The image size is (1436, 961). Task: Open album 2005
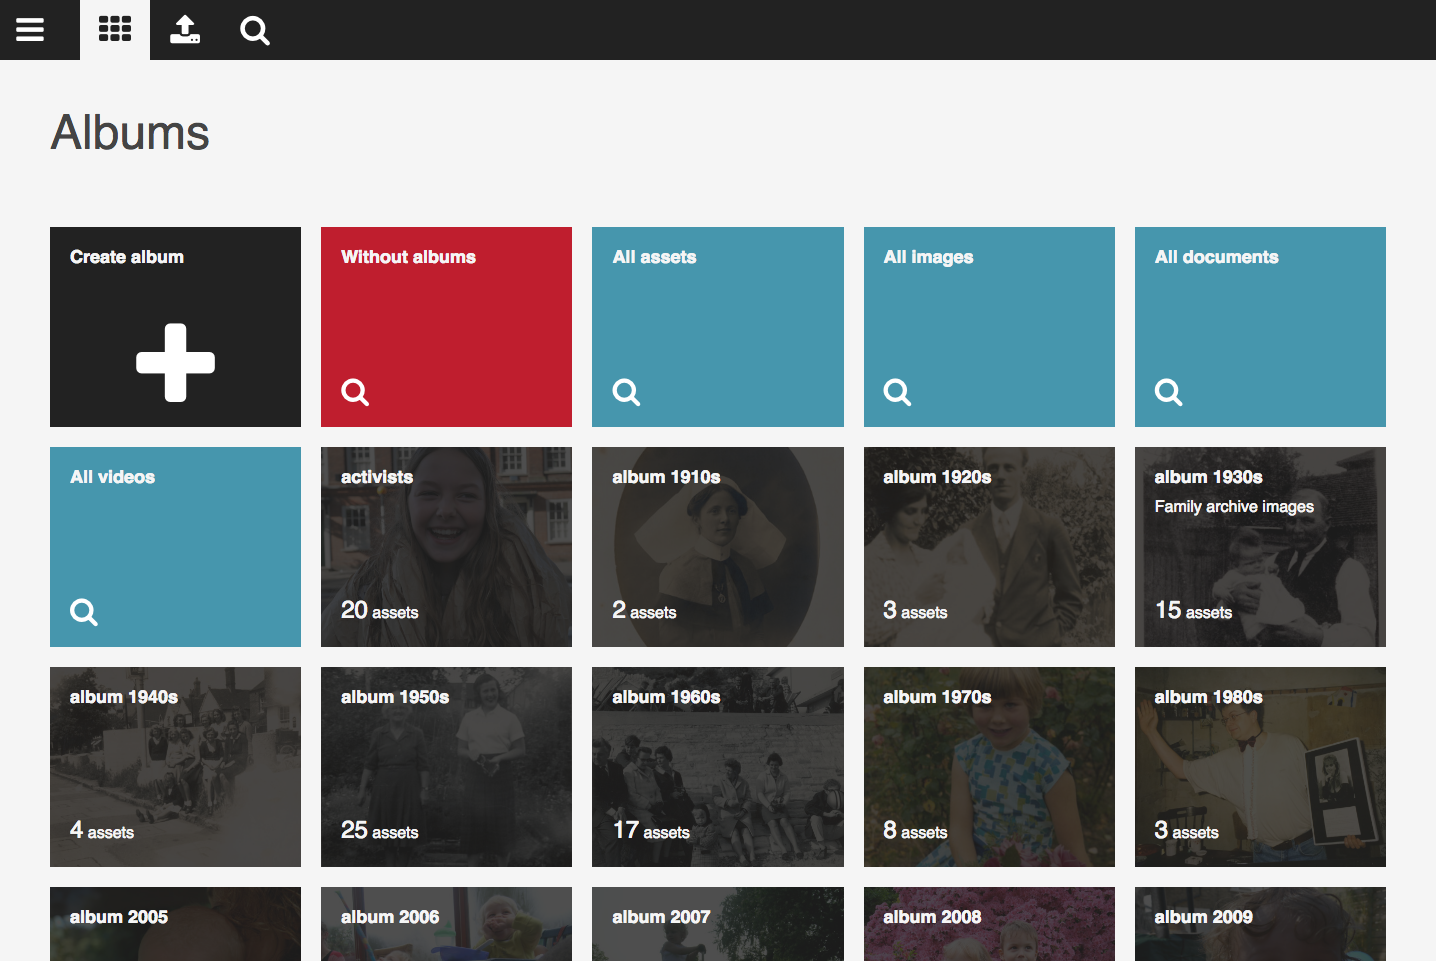click(x=175, y=924)
